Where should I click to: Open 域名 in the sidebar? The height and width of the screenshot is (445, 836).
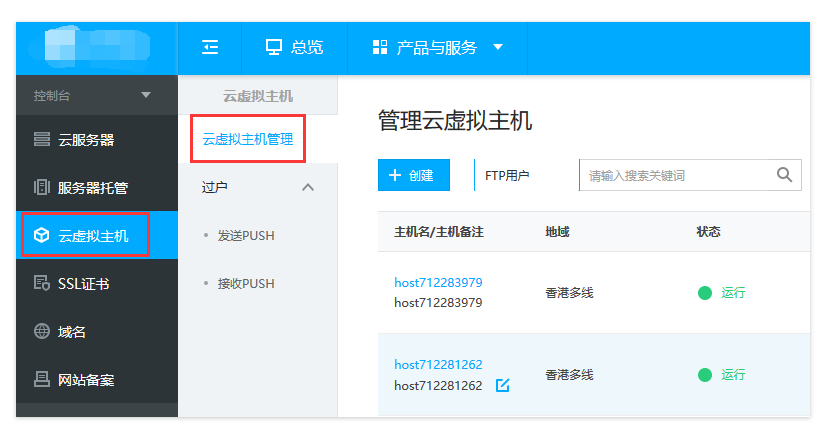[97, 331]
